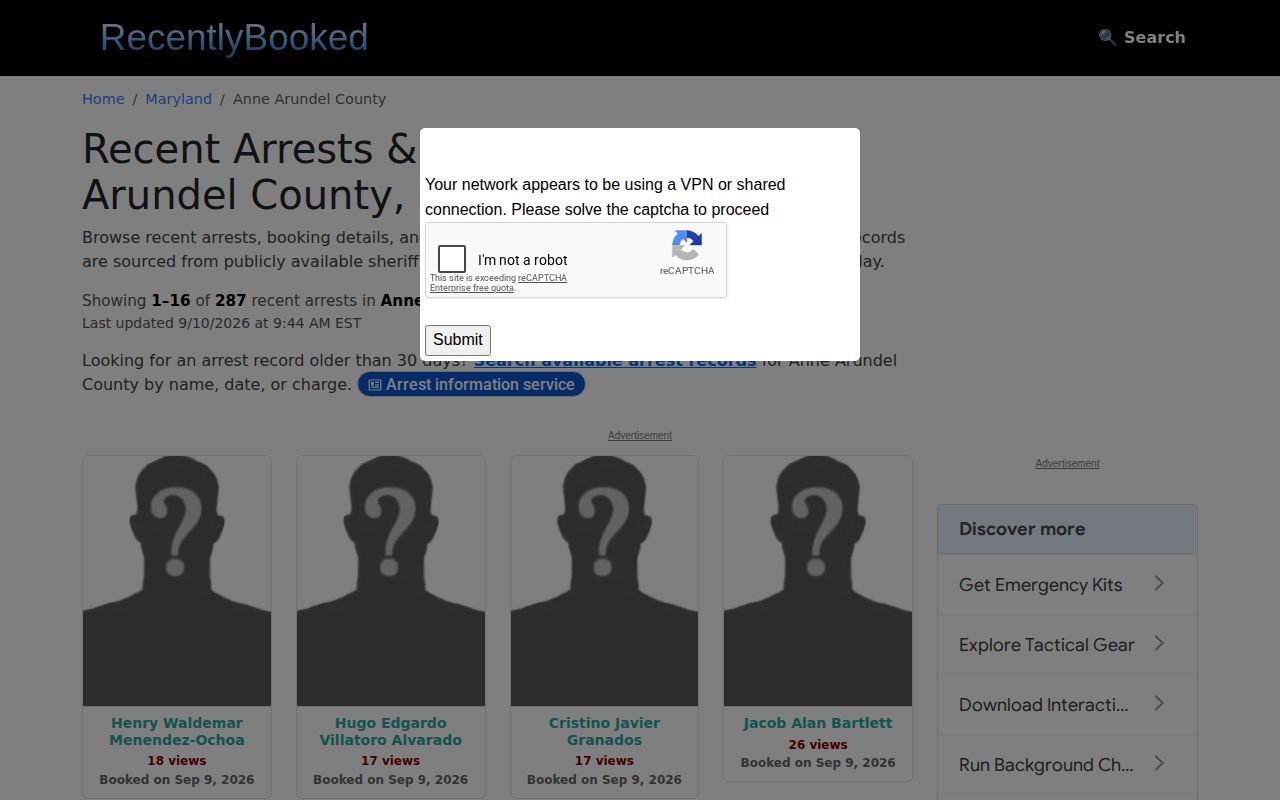The image size is (1280, 800).
Task: Expand Explore Tactical Gear chevron
Action: coord(1159,643)
